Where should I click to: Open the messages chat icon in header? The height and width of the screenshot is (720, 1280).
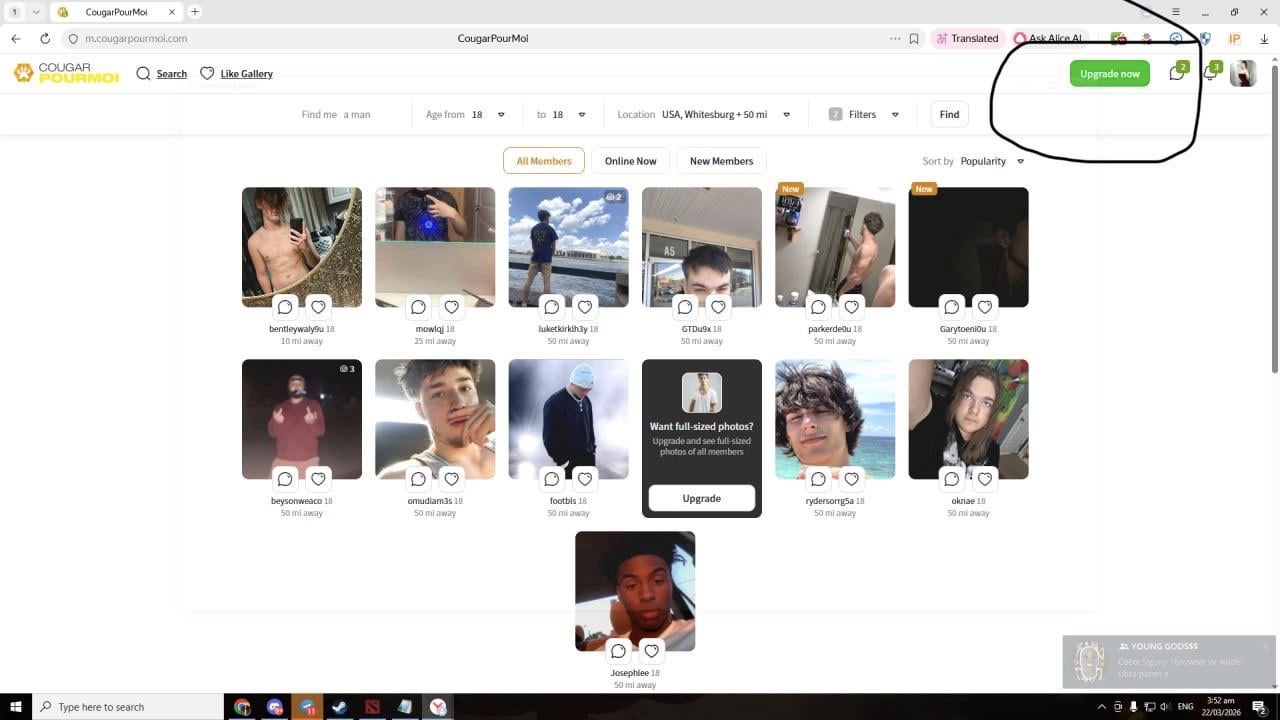[1176, 74]
